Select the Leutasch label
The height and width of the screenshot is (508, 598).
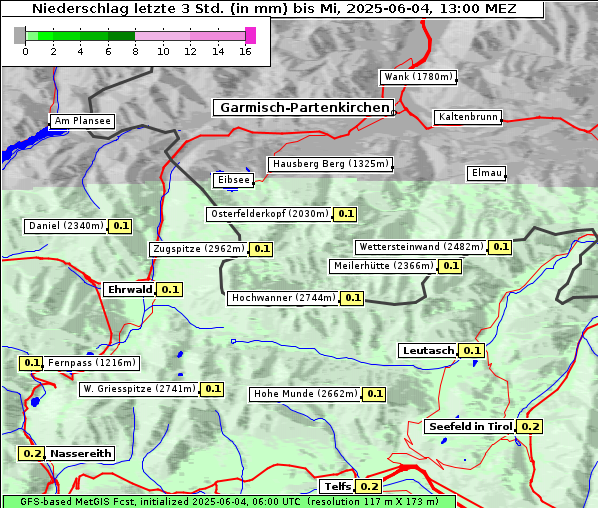428,351
